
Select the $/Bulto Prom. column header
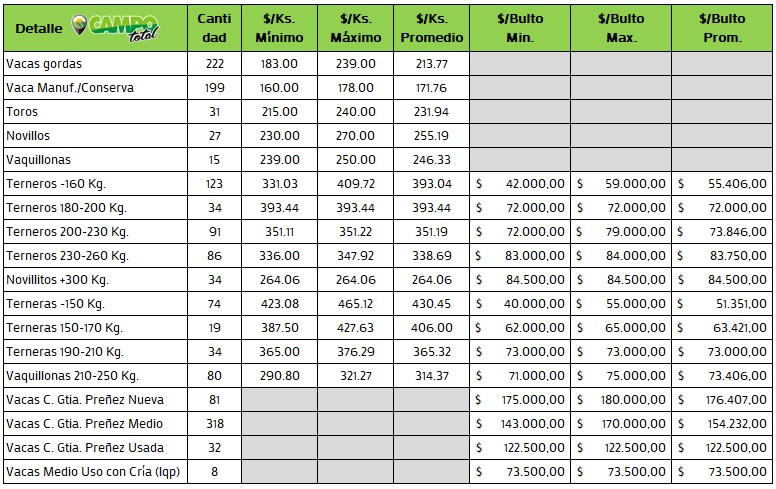tap(721, 28)
